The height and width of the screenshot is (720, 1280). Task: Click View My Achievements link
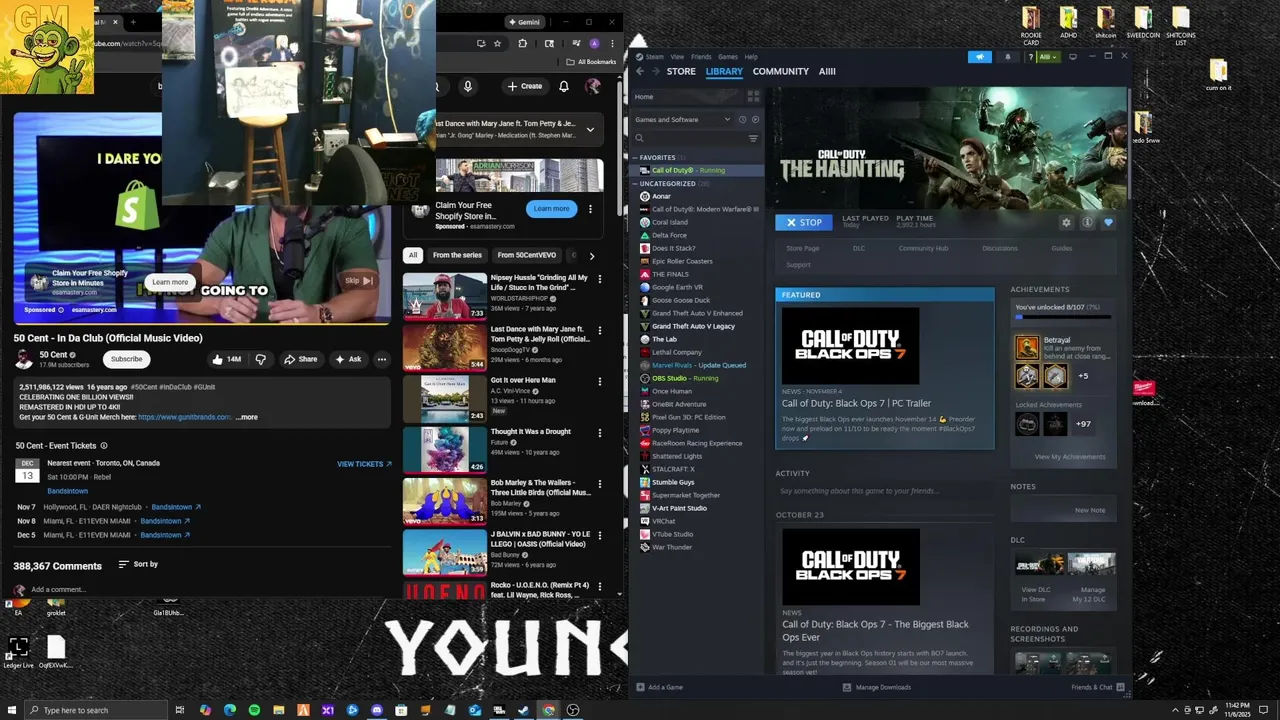1070,457
